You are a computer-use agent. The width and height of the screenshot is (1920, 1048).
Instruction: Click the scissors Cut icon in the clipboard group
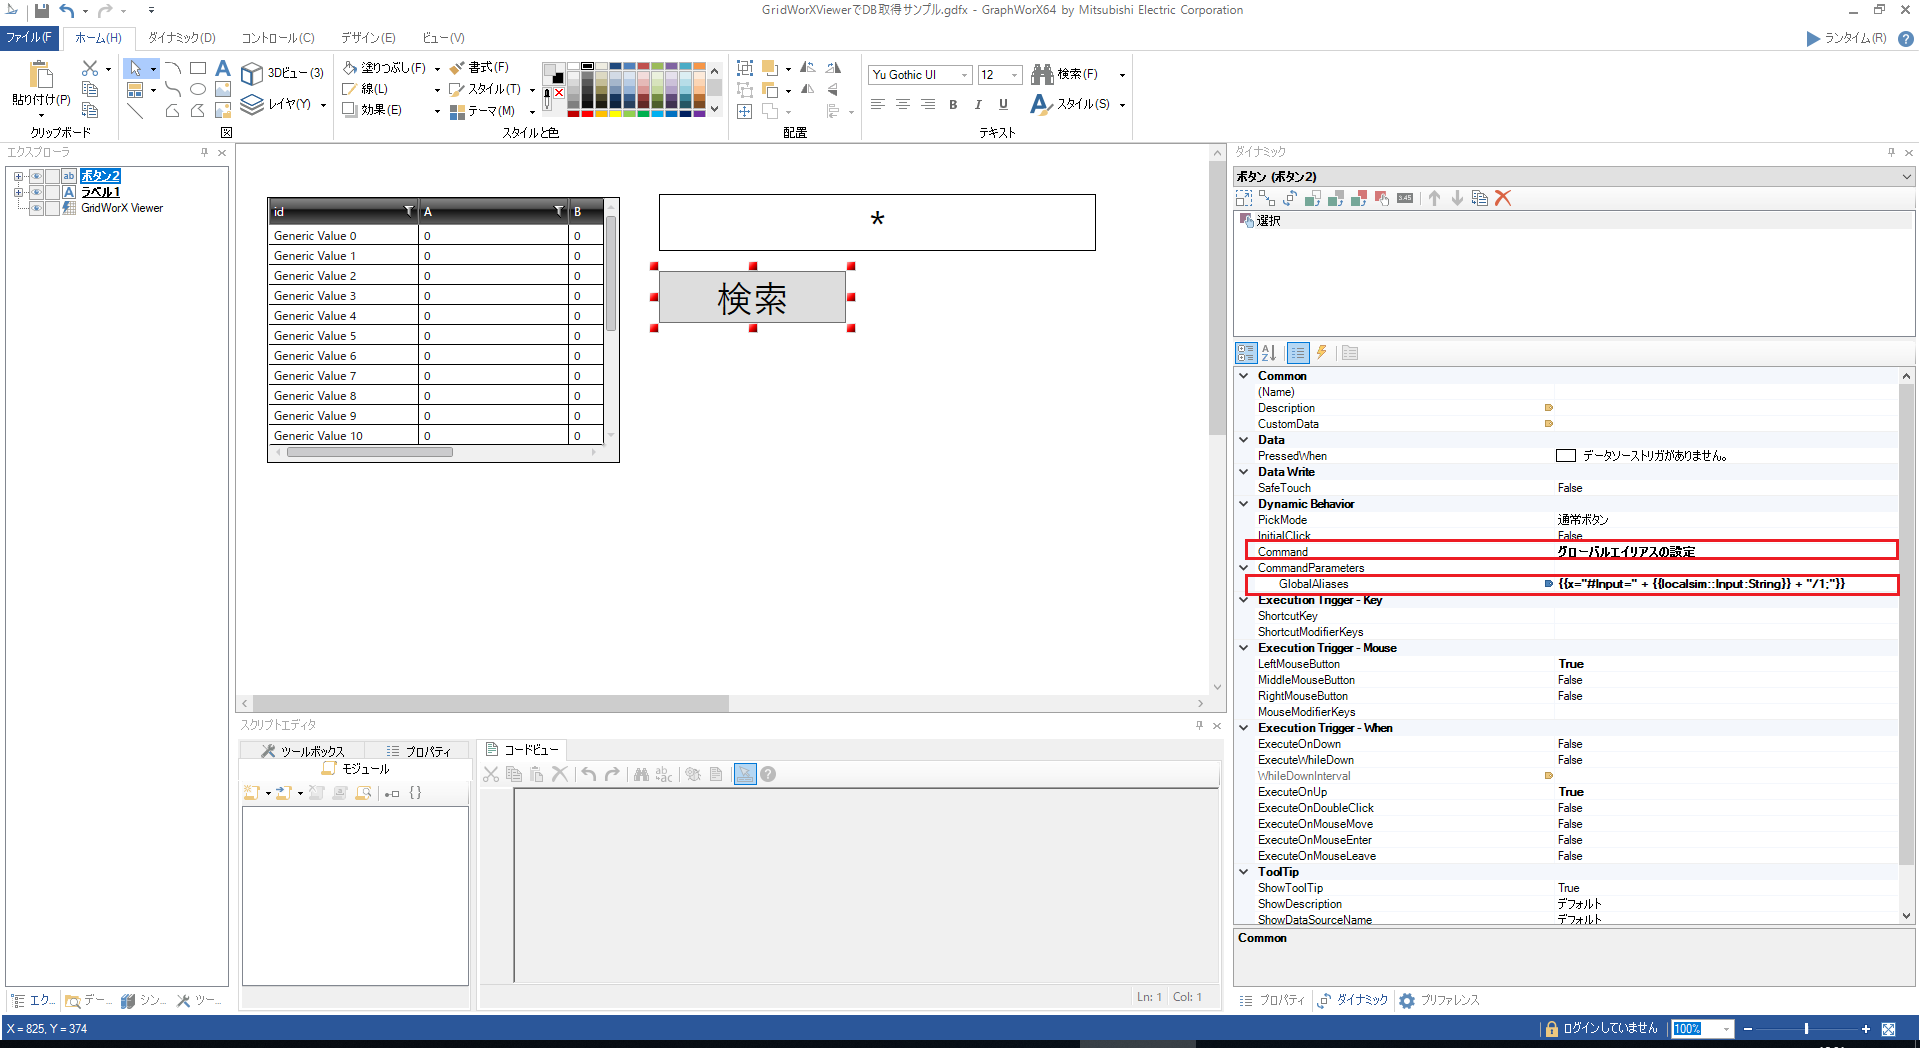point(90,68)
